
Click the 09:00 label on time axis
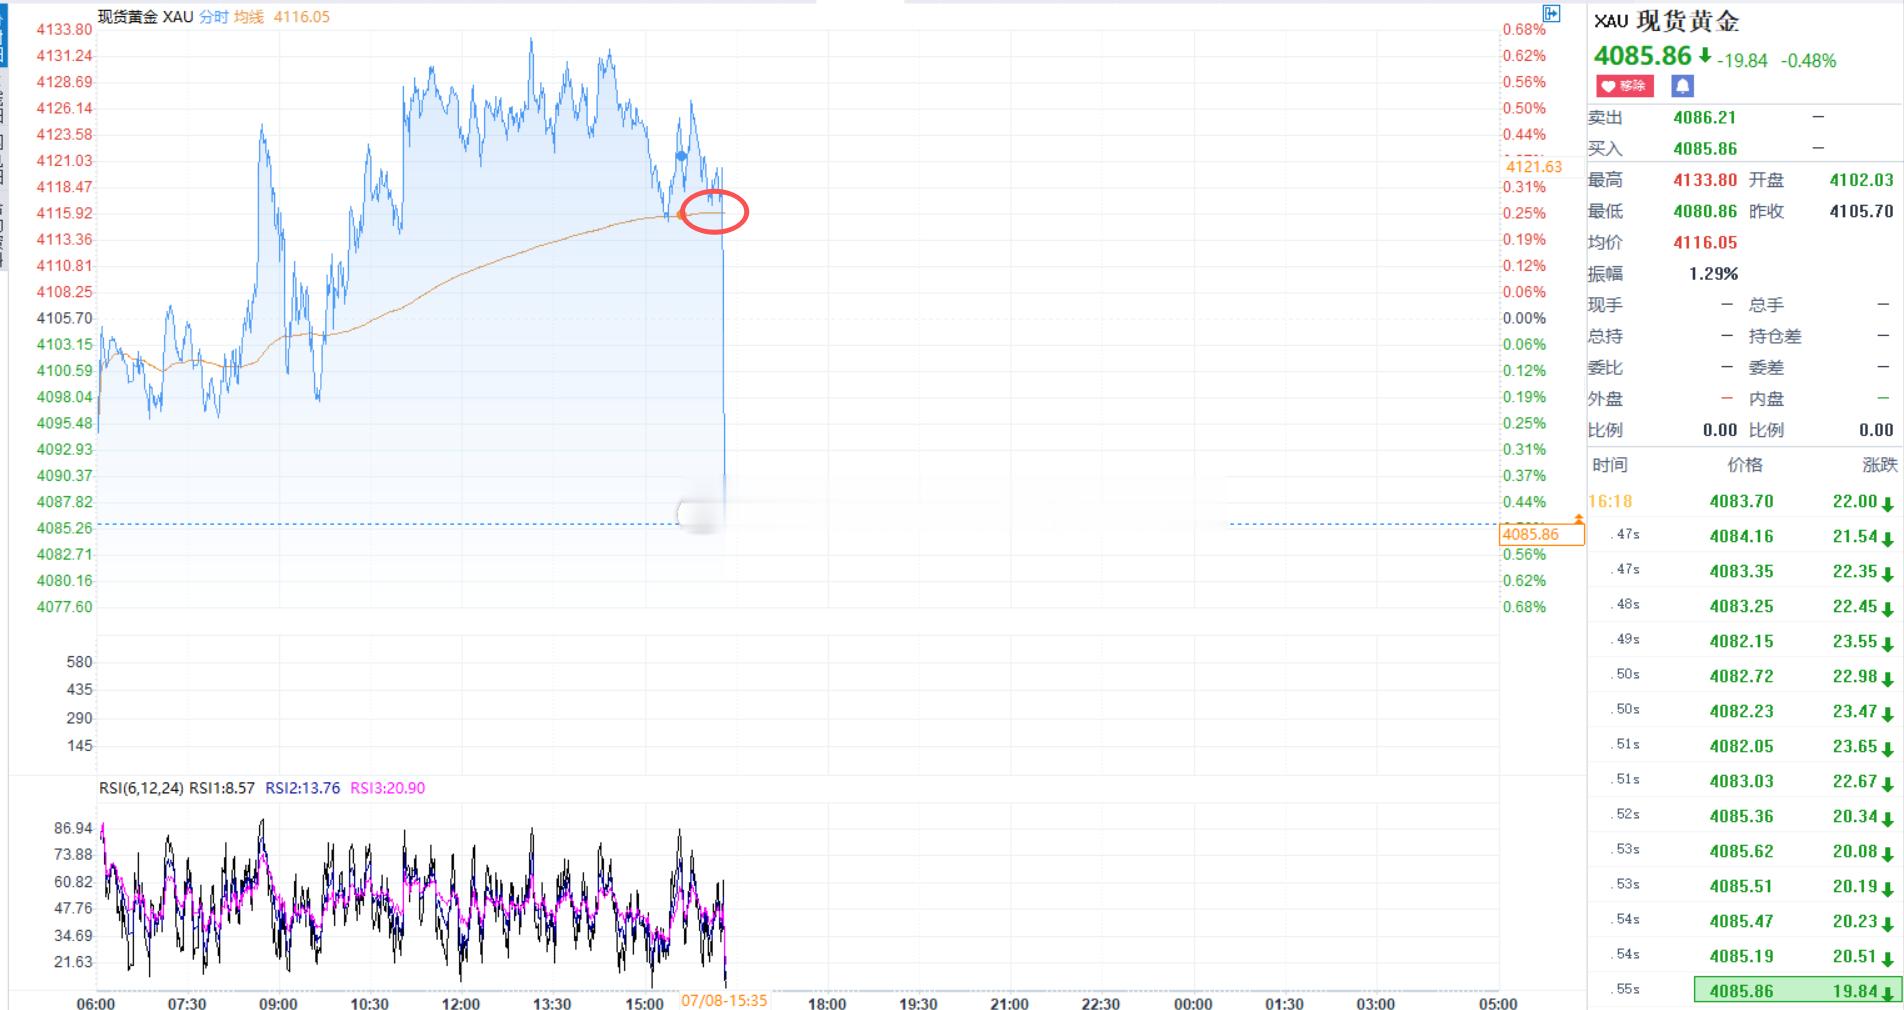click(x=278, y=1003)
